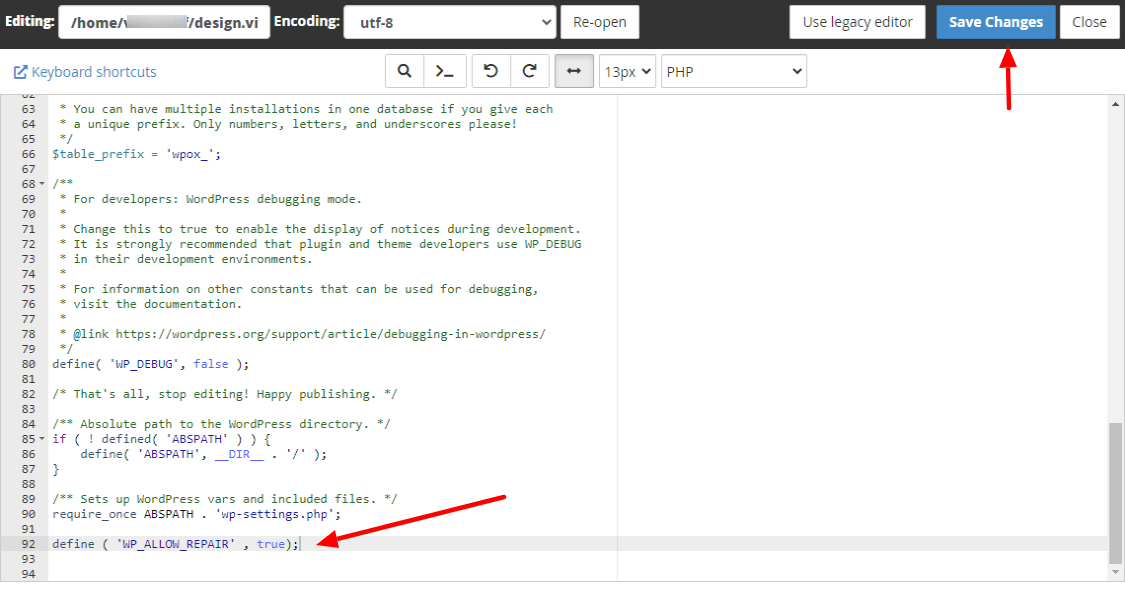Open the Keyboard shortcuts link
The width and height of the screenshot is (1125, 602).
[x=93, y=72]
